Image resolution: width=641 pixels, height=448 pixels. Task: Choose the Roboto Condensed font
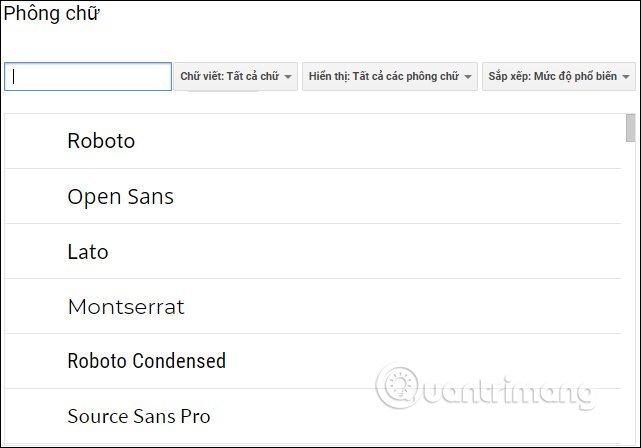tap(146, 361)
